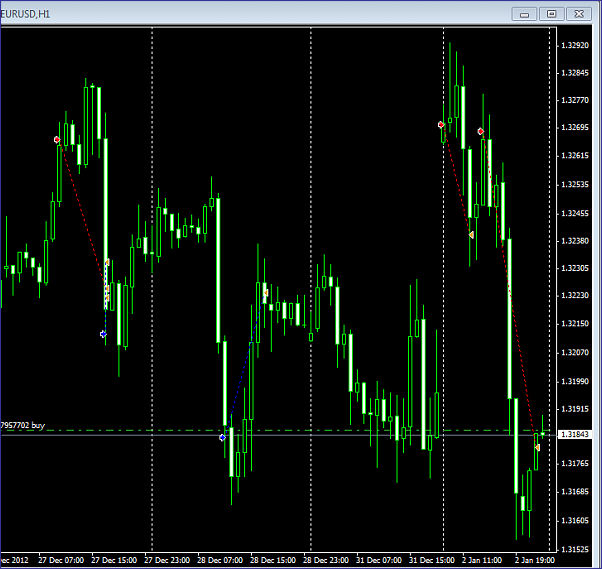Click the EURUSD,H1 window title text
This screenshot has height=569, width=602.
point(25,14)
